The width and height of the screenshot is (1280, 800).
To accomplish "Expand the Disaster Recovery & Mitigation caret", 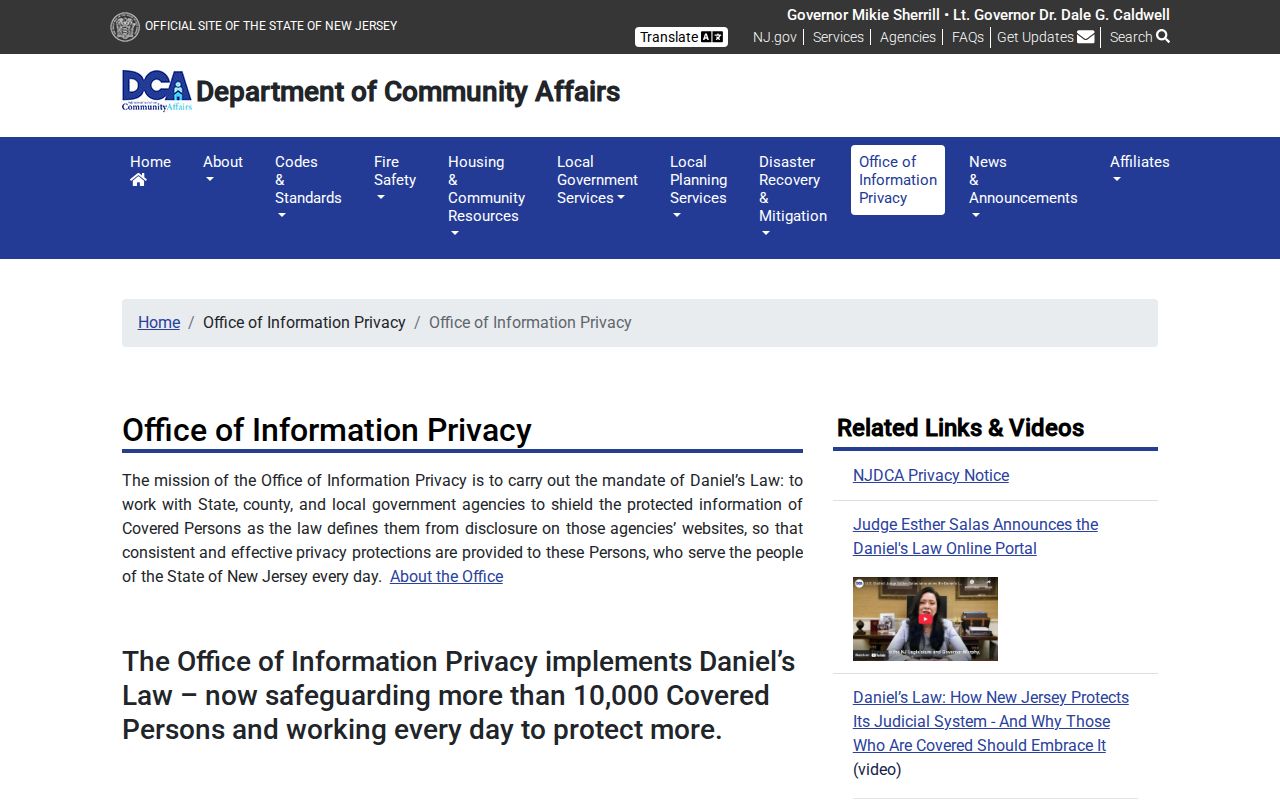I will point(765,234).
